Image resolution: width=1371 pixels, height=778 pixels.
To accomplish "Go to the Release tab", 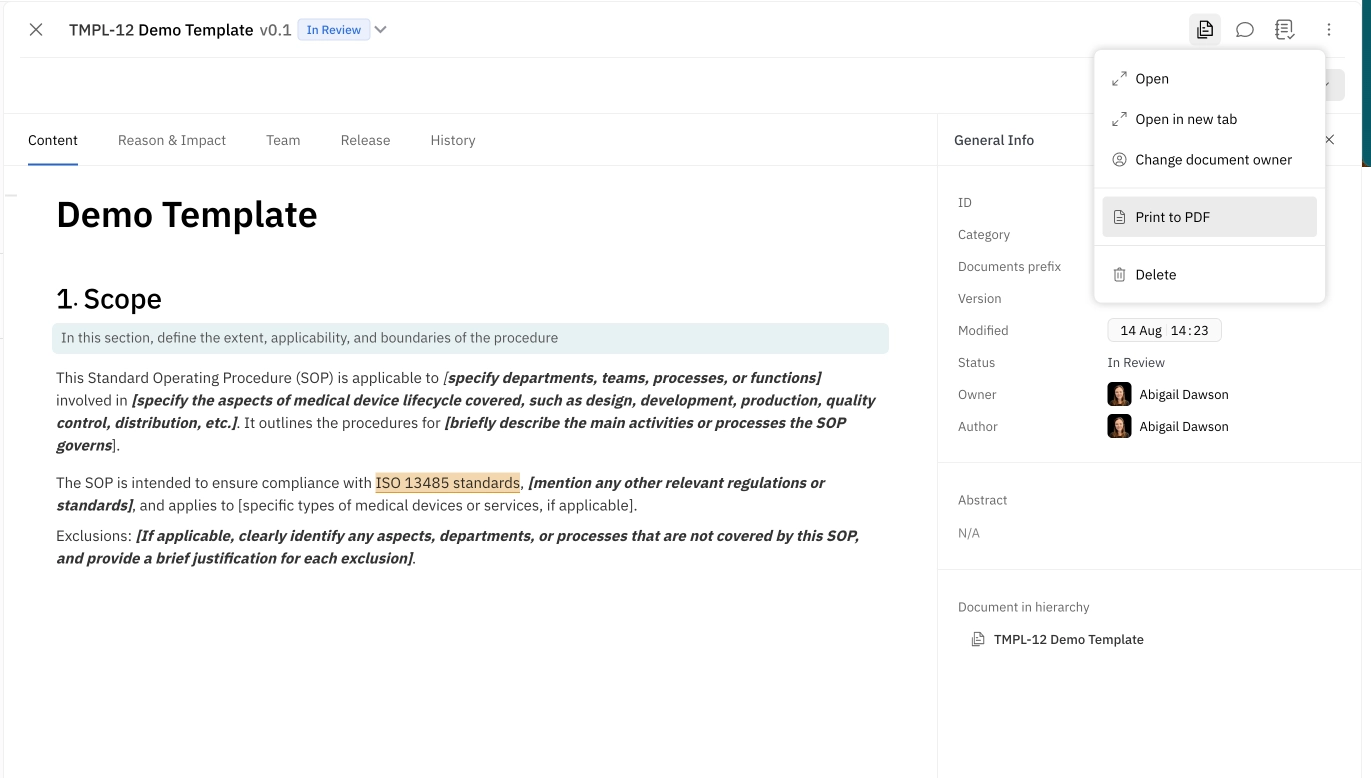I will 365,140.
